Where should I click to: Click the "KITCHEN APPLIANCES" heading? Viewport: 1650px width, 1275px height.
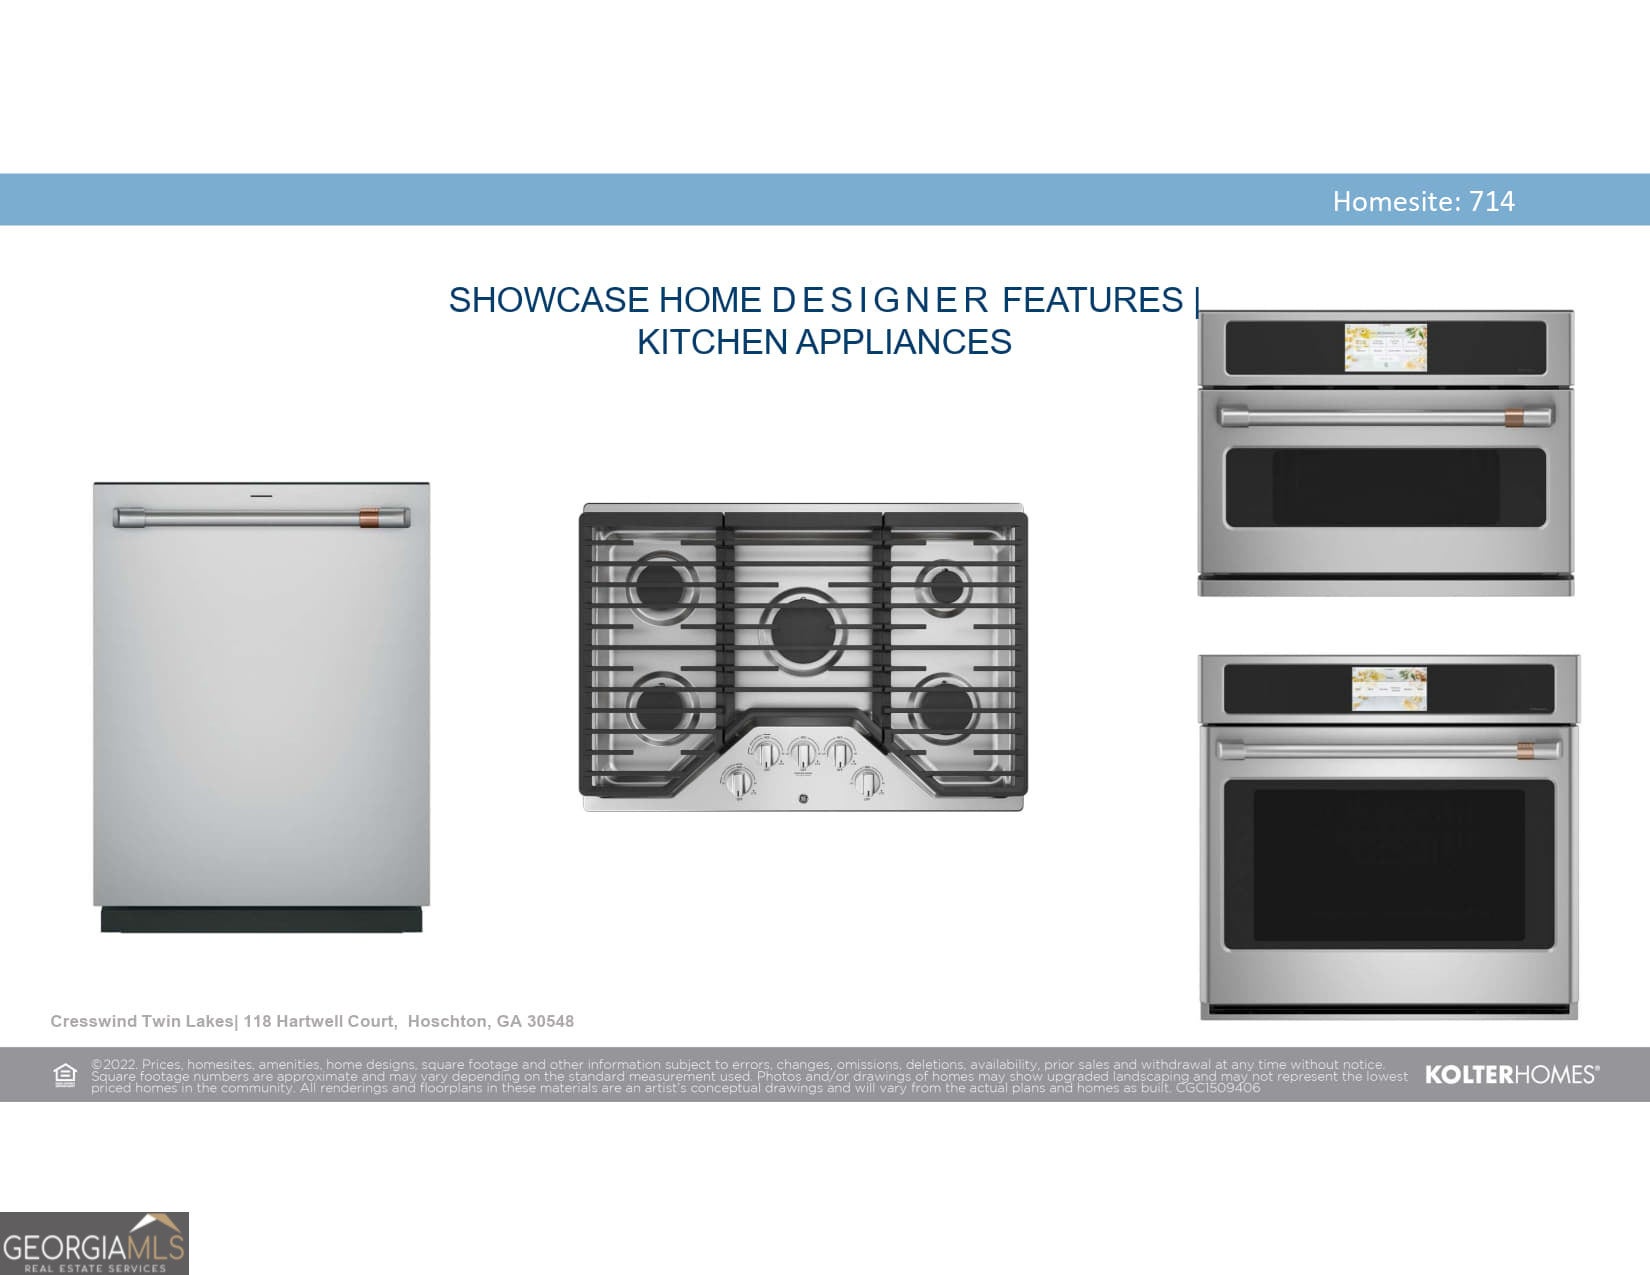pyautogui.click(x=824, y=342)
